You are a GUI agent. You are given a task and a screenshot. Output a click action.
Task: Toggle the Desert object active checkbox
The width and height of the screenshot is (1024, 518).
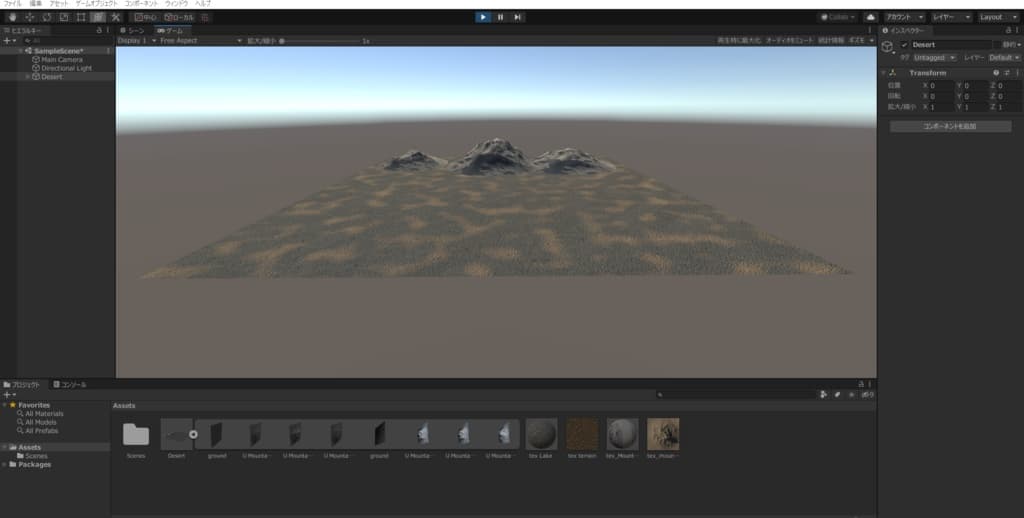pyautogui.click(x=905, y=45)
